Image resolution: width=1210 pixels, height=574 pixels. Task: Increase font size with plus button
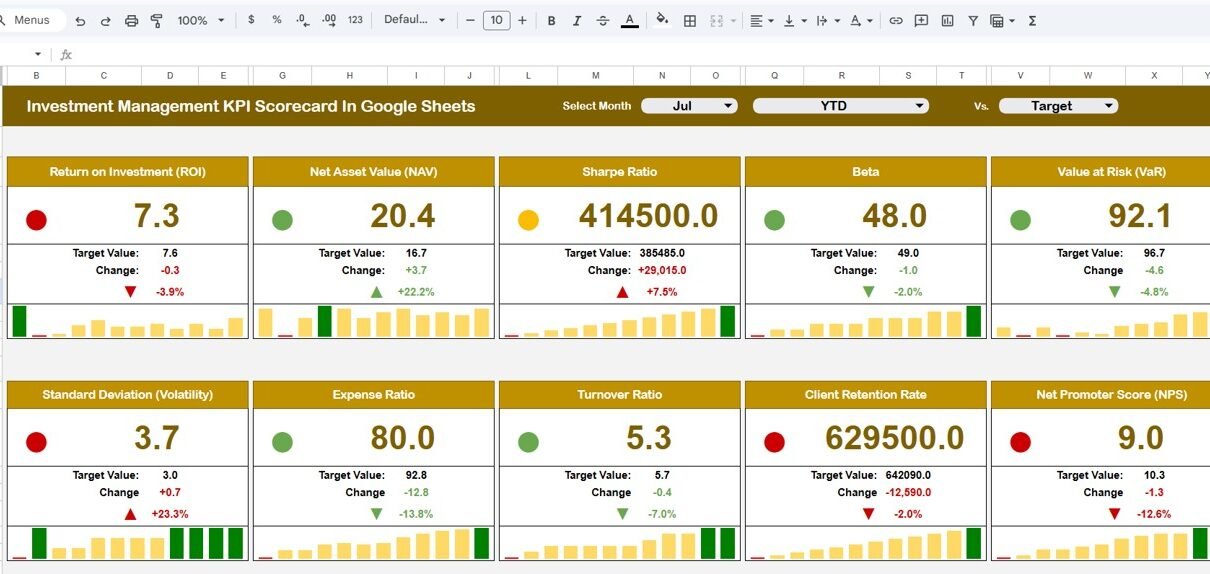point(522,20)
